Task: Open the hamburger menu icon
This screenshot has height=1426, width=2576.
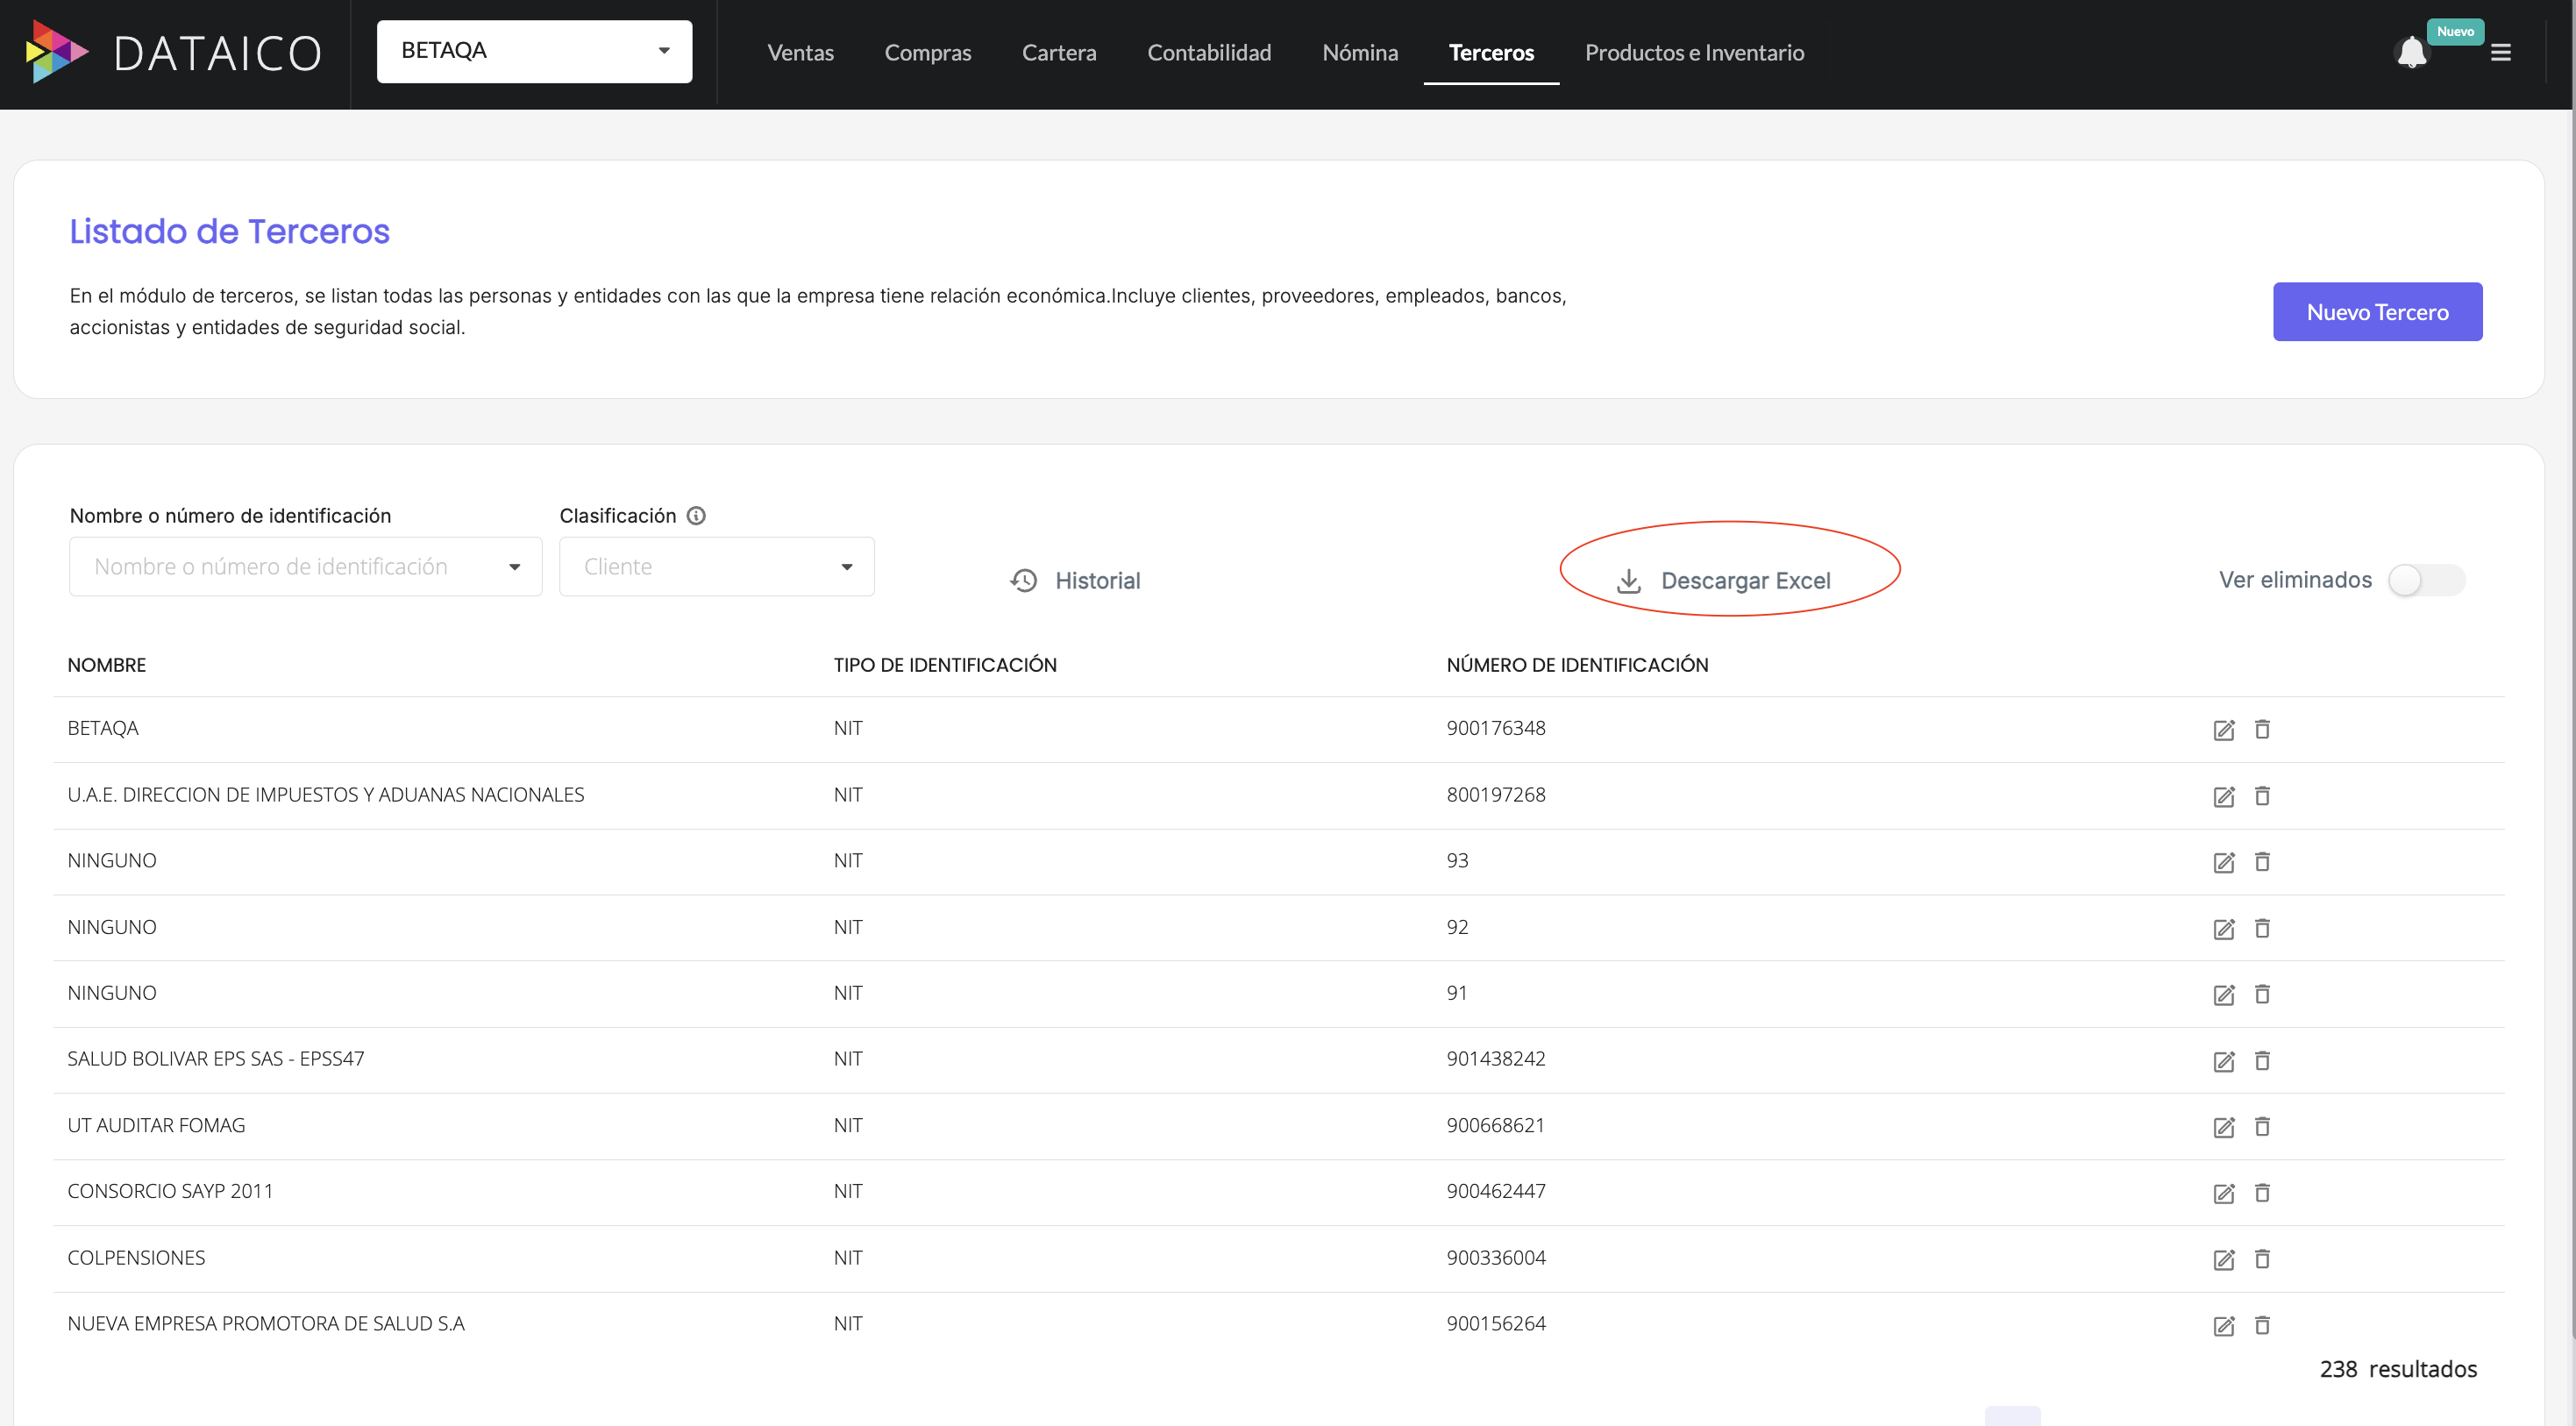Action: pos(2501,52)
